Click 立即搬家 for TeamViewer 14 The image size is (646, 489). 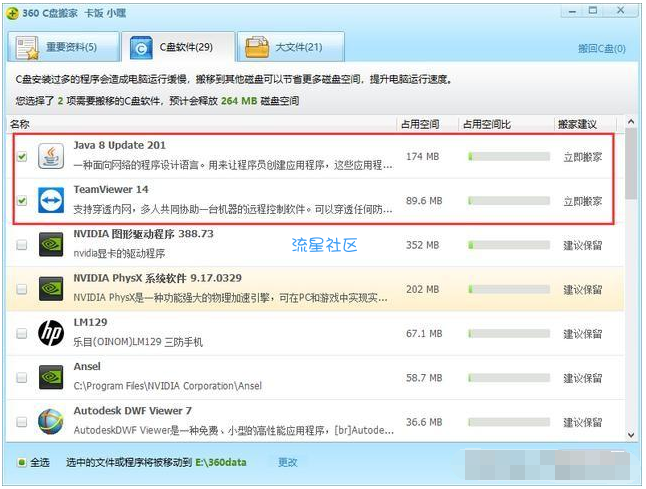click(583, 201)
